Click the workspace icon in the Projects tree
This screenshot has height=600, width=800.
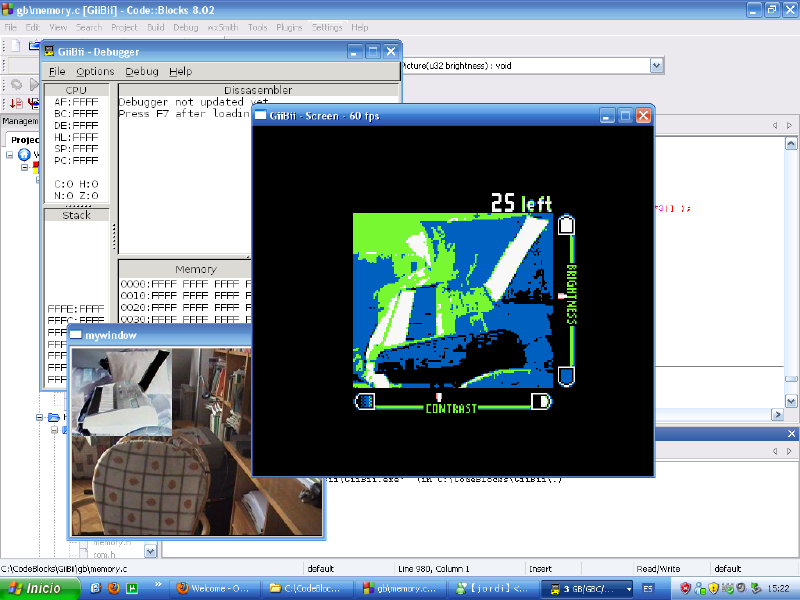tap(25, 155)
